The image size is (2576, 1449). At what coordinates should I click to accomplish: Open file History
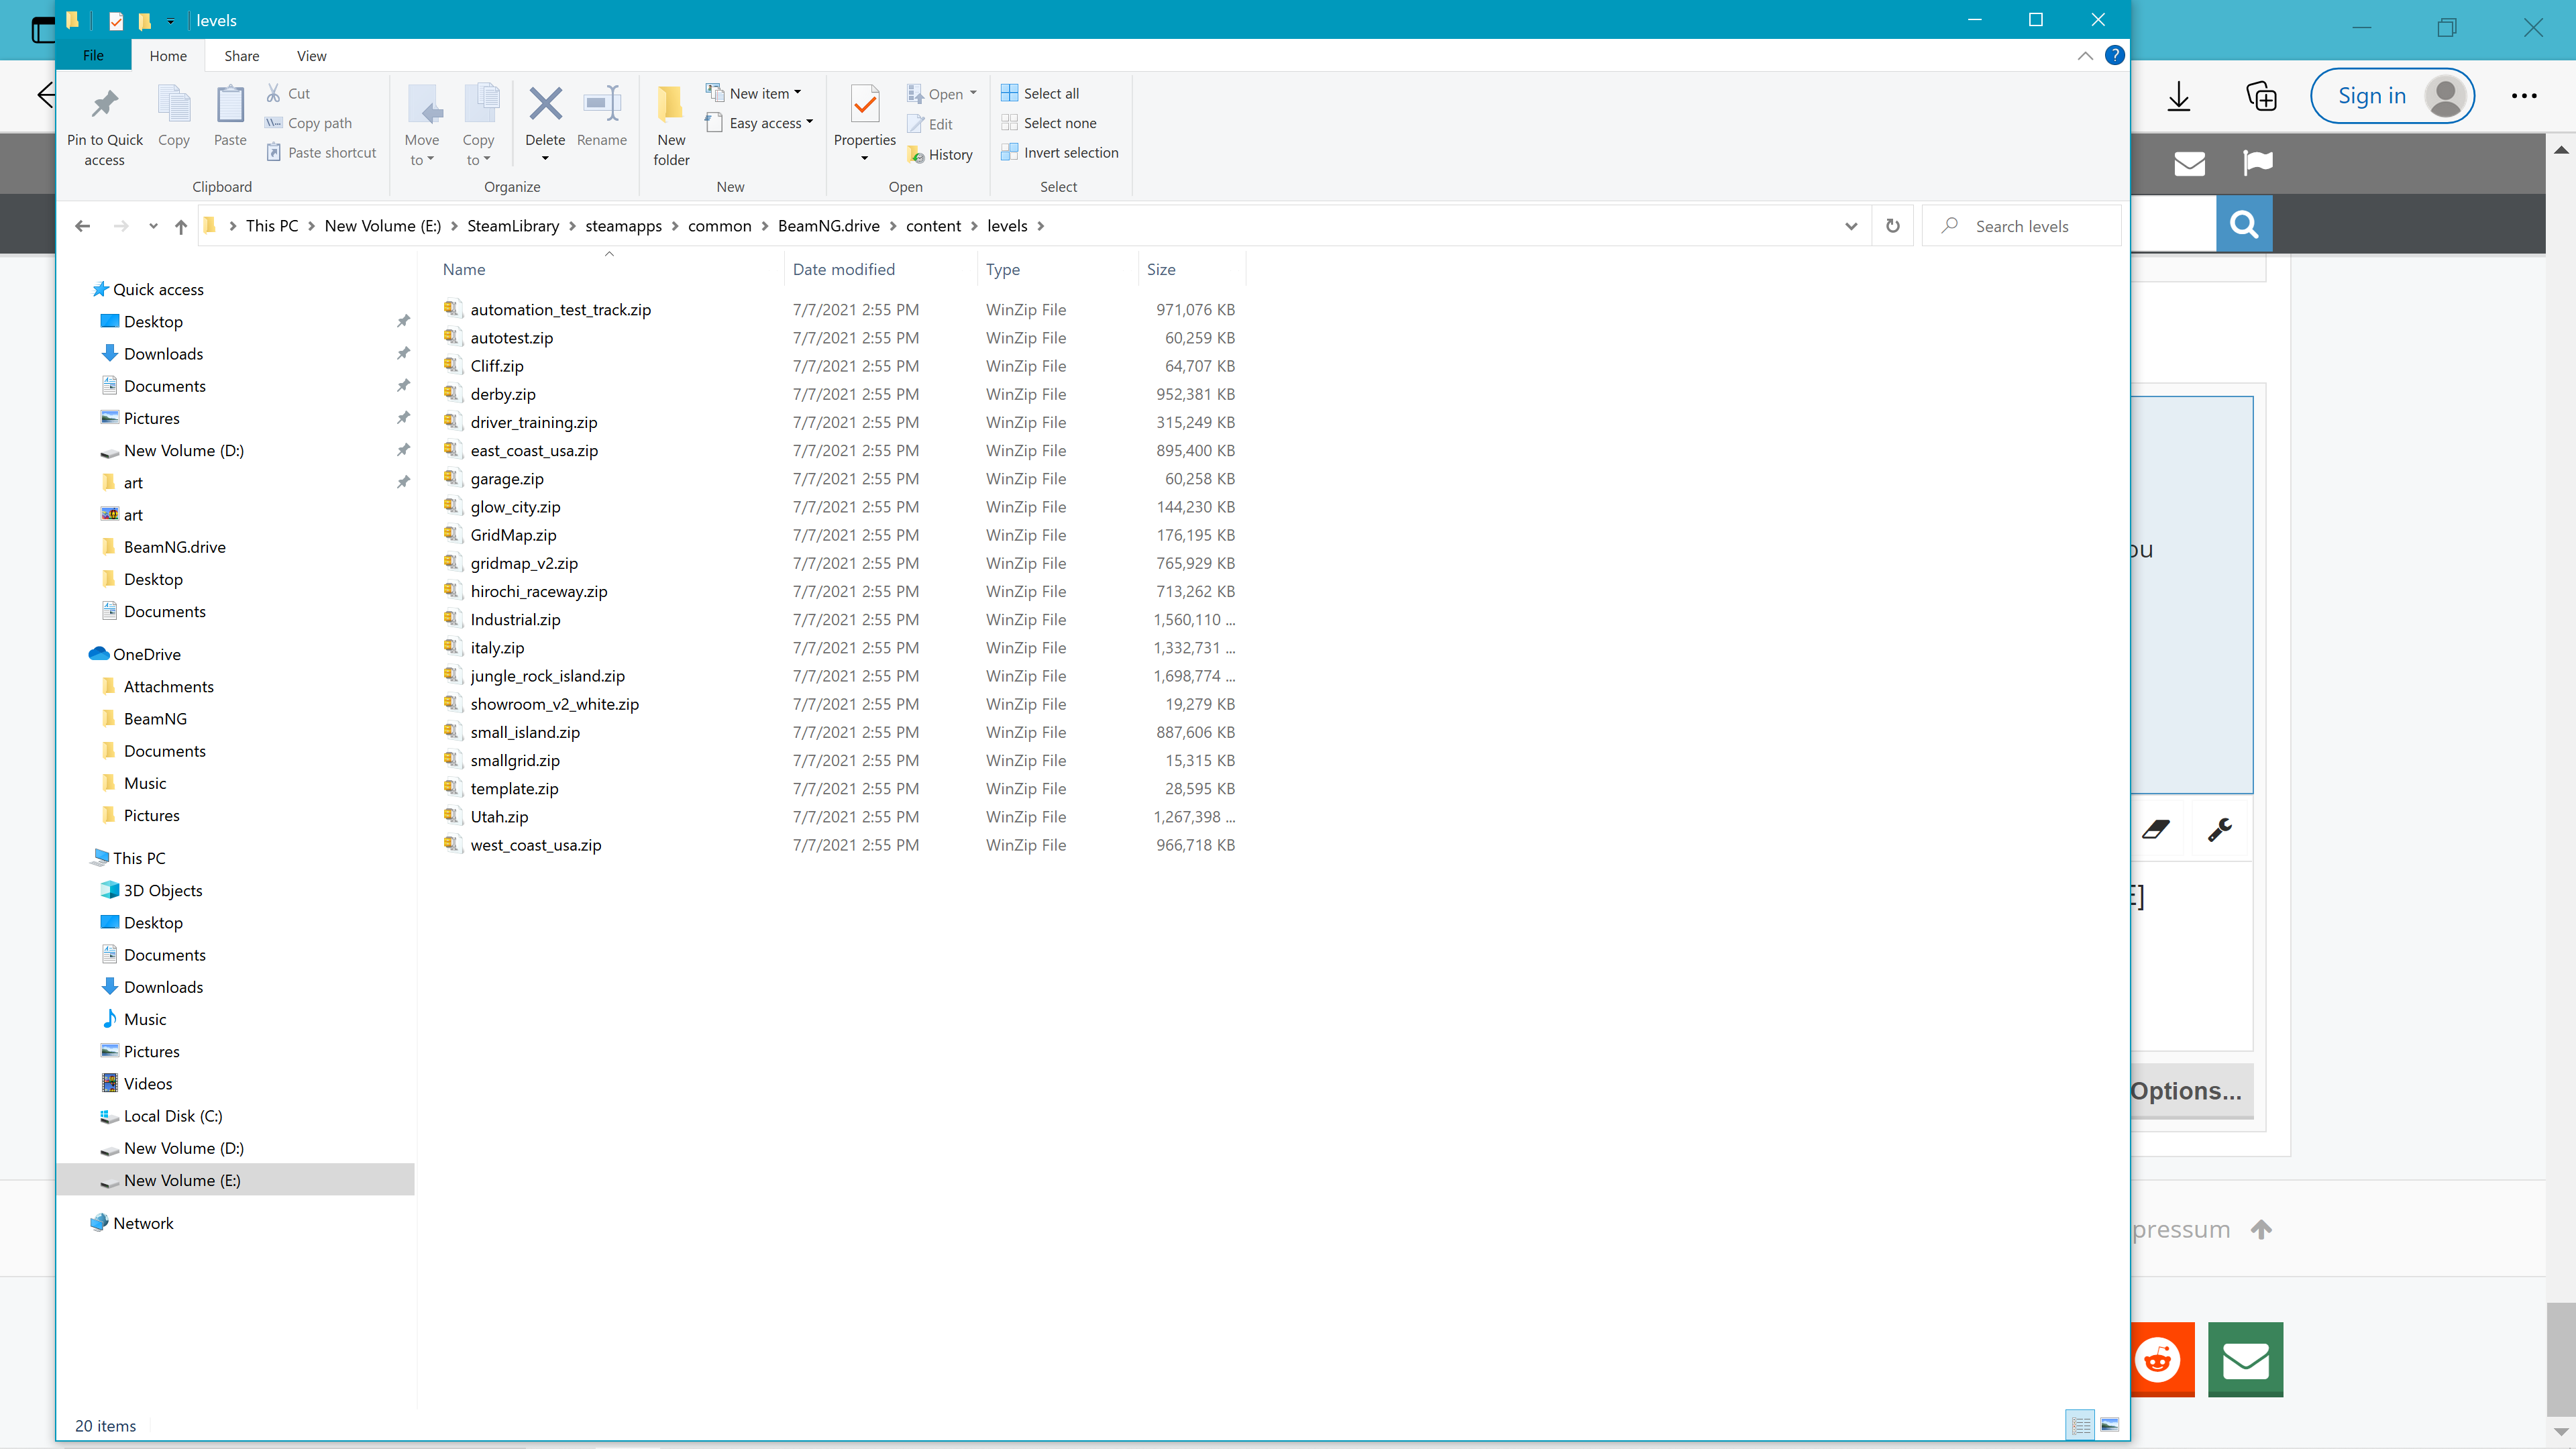point(940,155)
